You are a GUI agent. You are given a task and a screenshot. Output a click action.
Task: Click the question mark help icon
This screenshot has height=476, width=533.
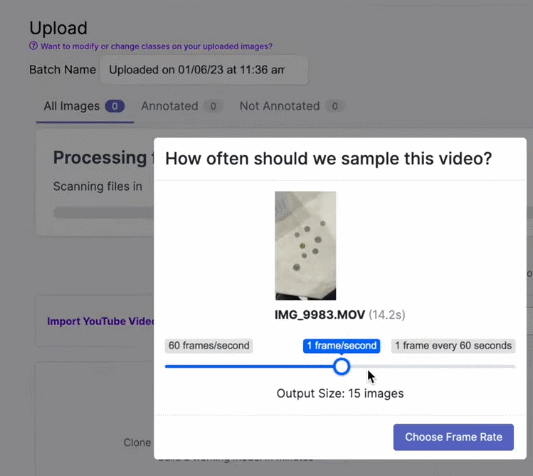click(x=33, y=46)
